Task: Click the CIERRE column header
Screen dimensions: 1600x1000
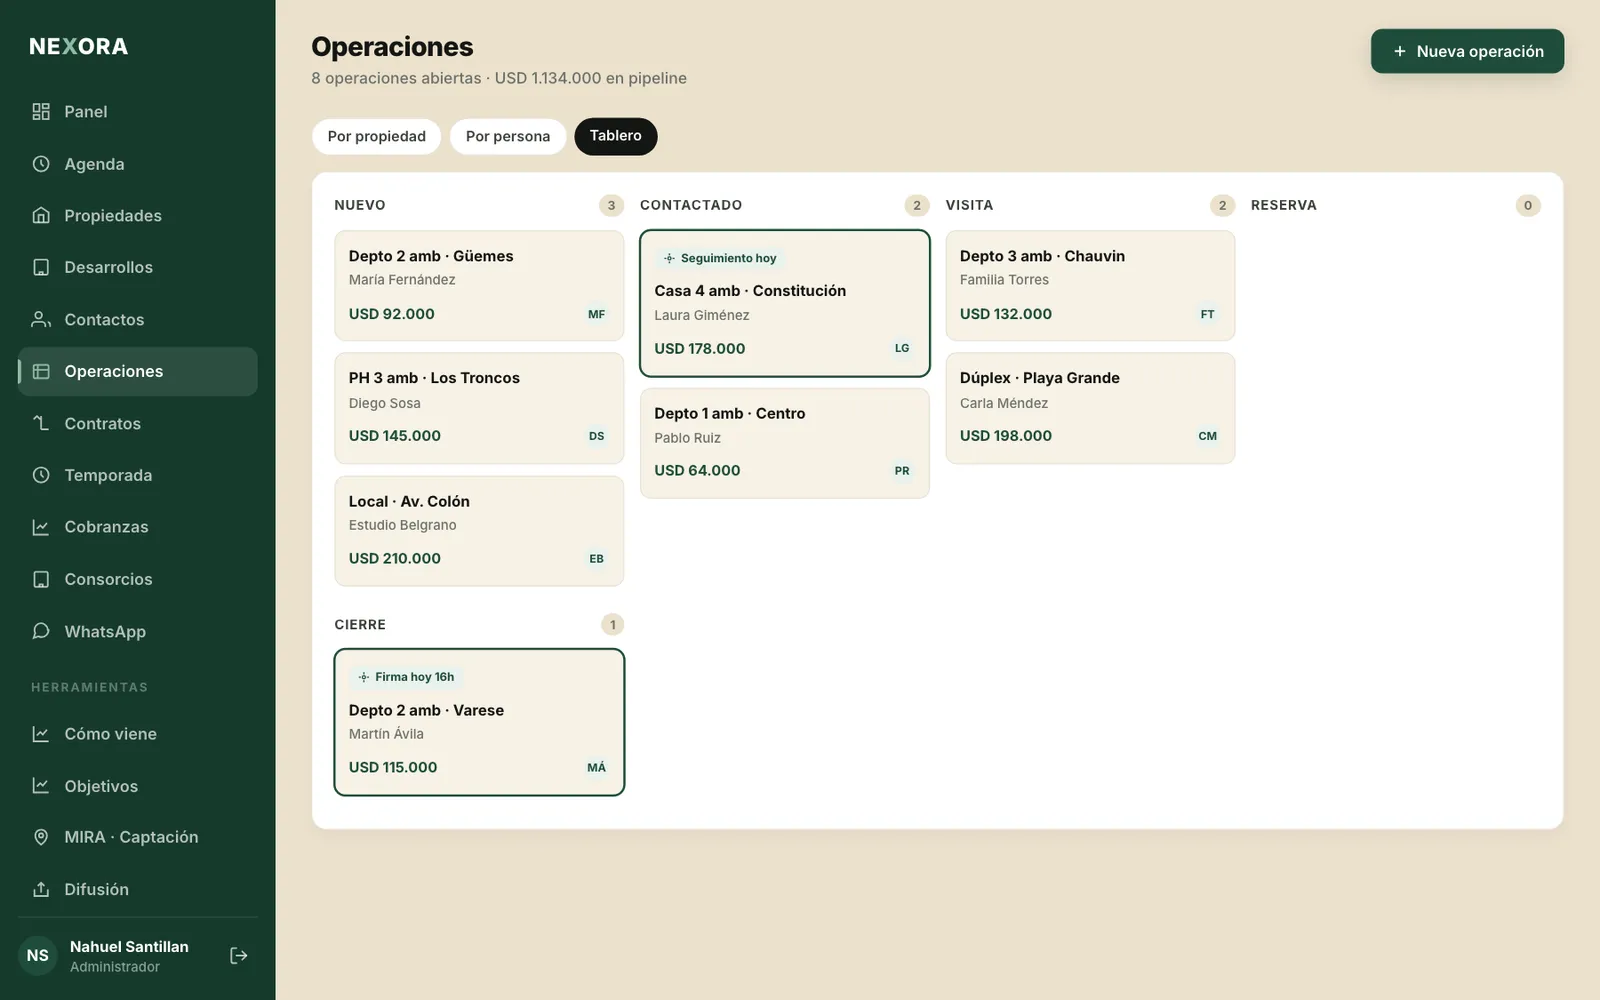Action: click(x=360, y=625)
